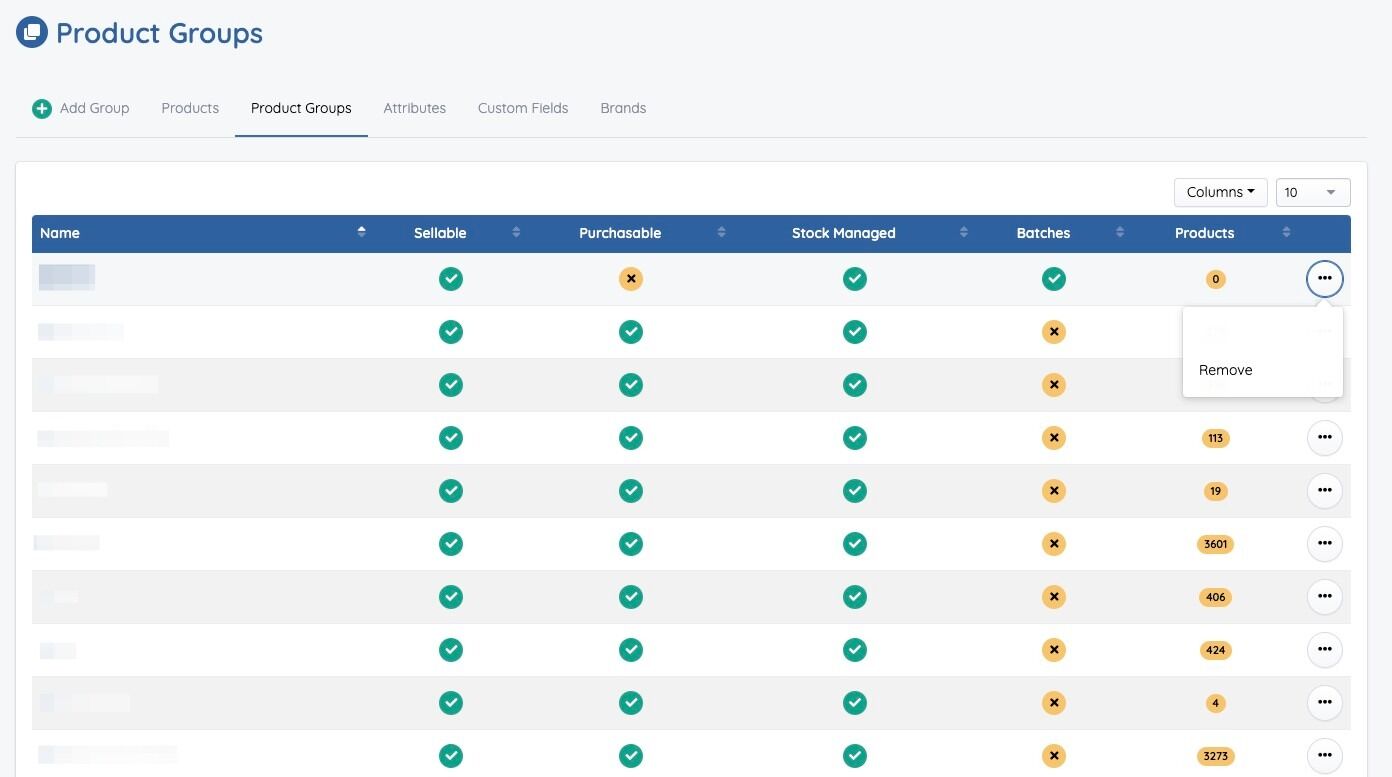This screenshot has height=777, width=1392.
Task: Click the Sellable checkmark in the 19-products row
Action: point(451,491)
